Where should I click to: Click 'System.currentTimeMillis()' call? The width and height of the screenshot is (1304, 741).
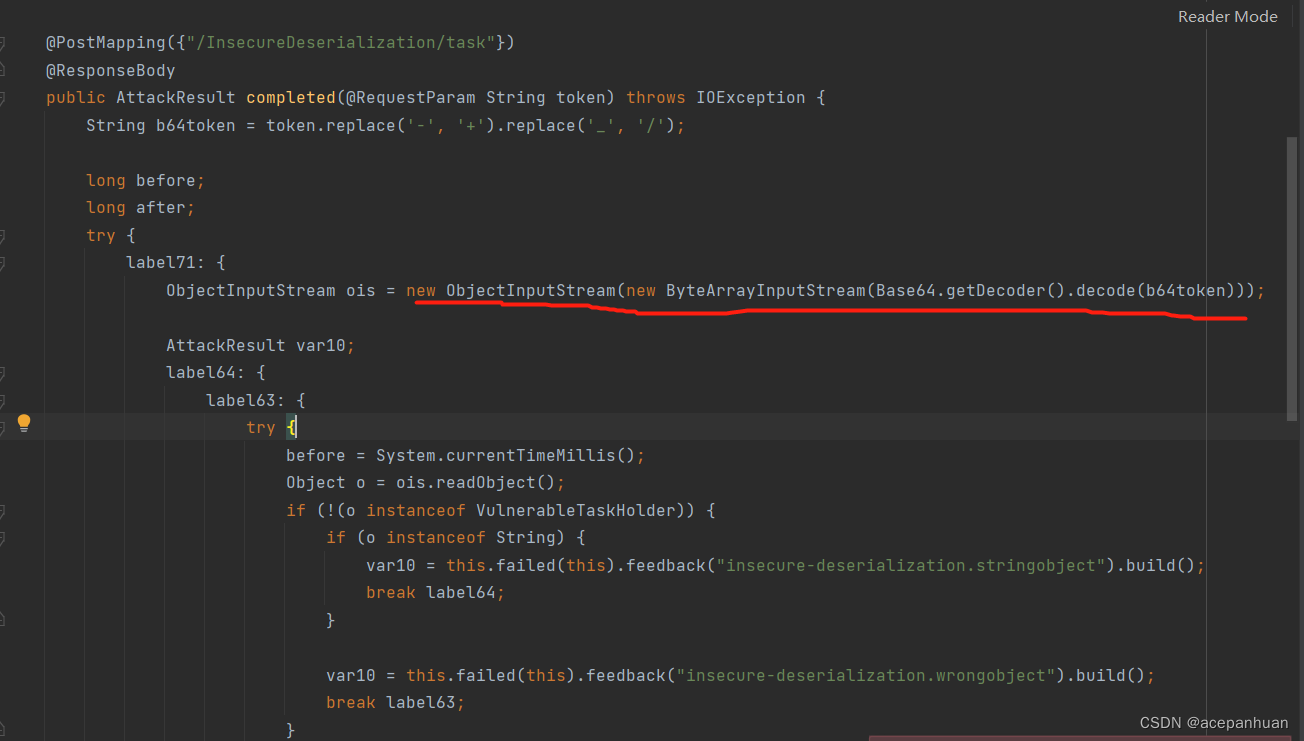coord(505,456)
